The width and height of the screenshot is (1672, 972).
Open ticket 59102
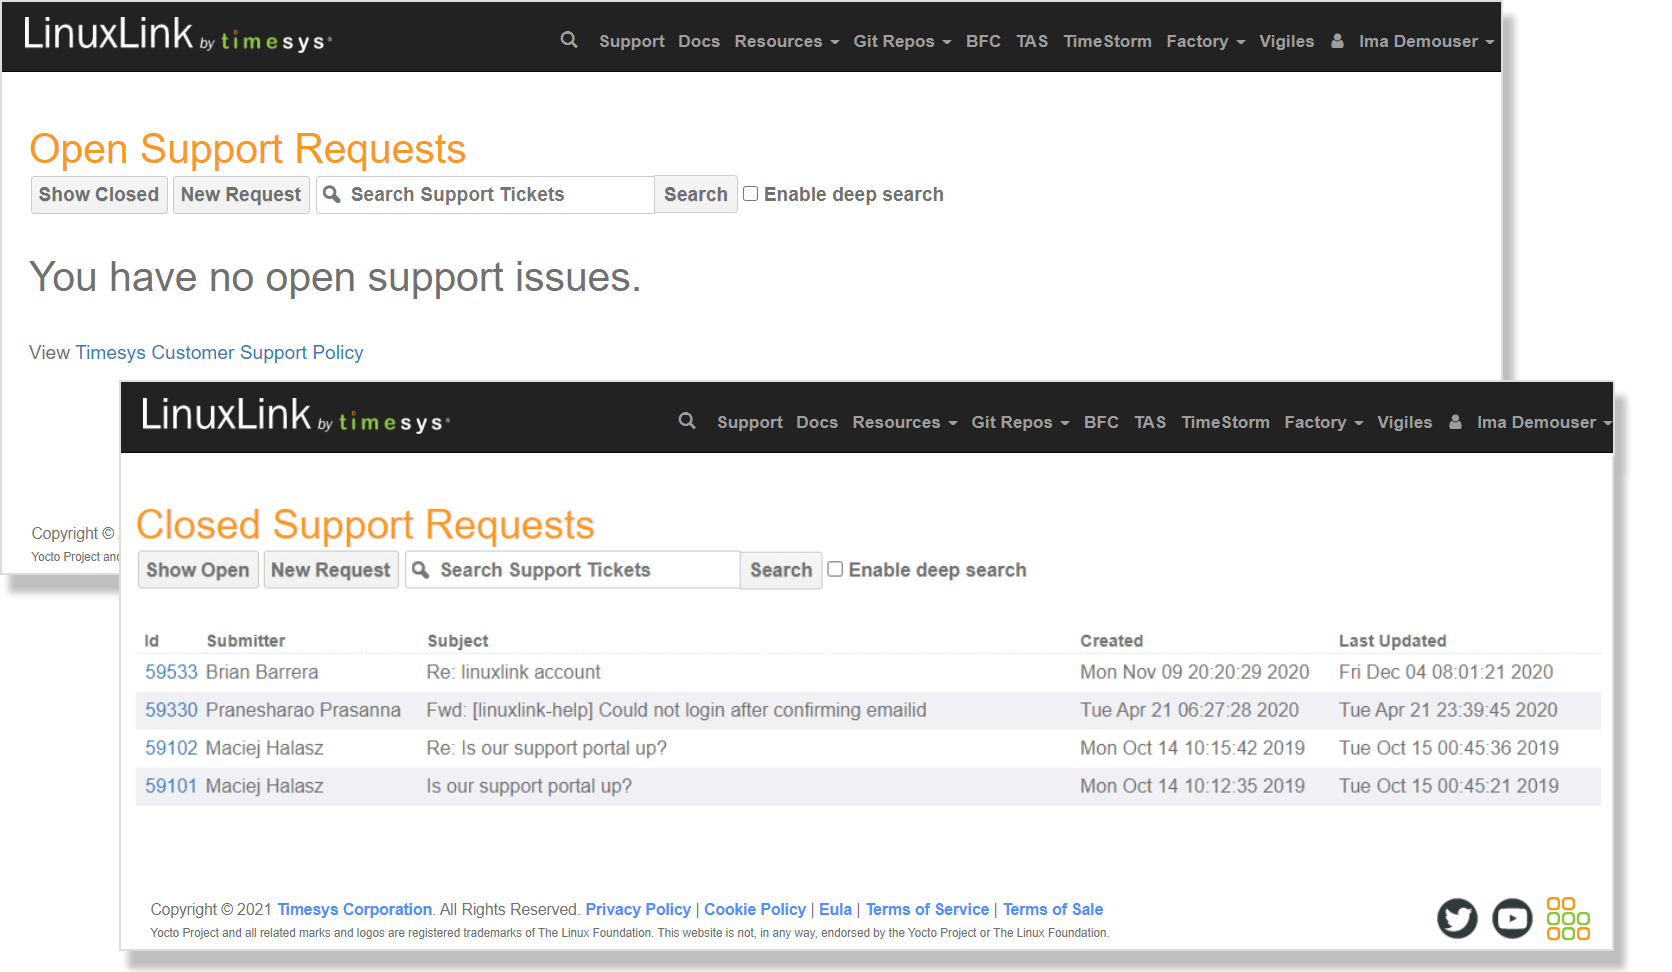pos(171,748)
